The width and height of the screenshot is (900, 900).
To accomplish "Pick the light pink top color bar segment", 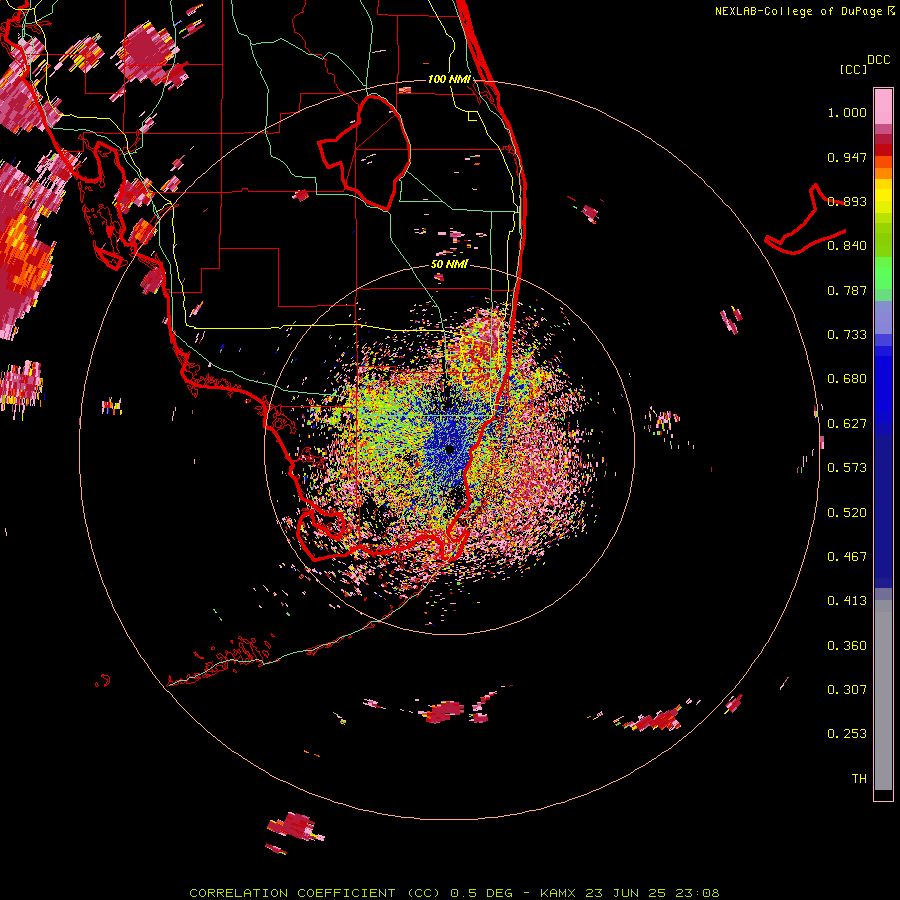I will pos(883,107).
